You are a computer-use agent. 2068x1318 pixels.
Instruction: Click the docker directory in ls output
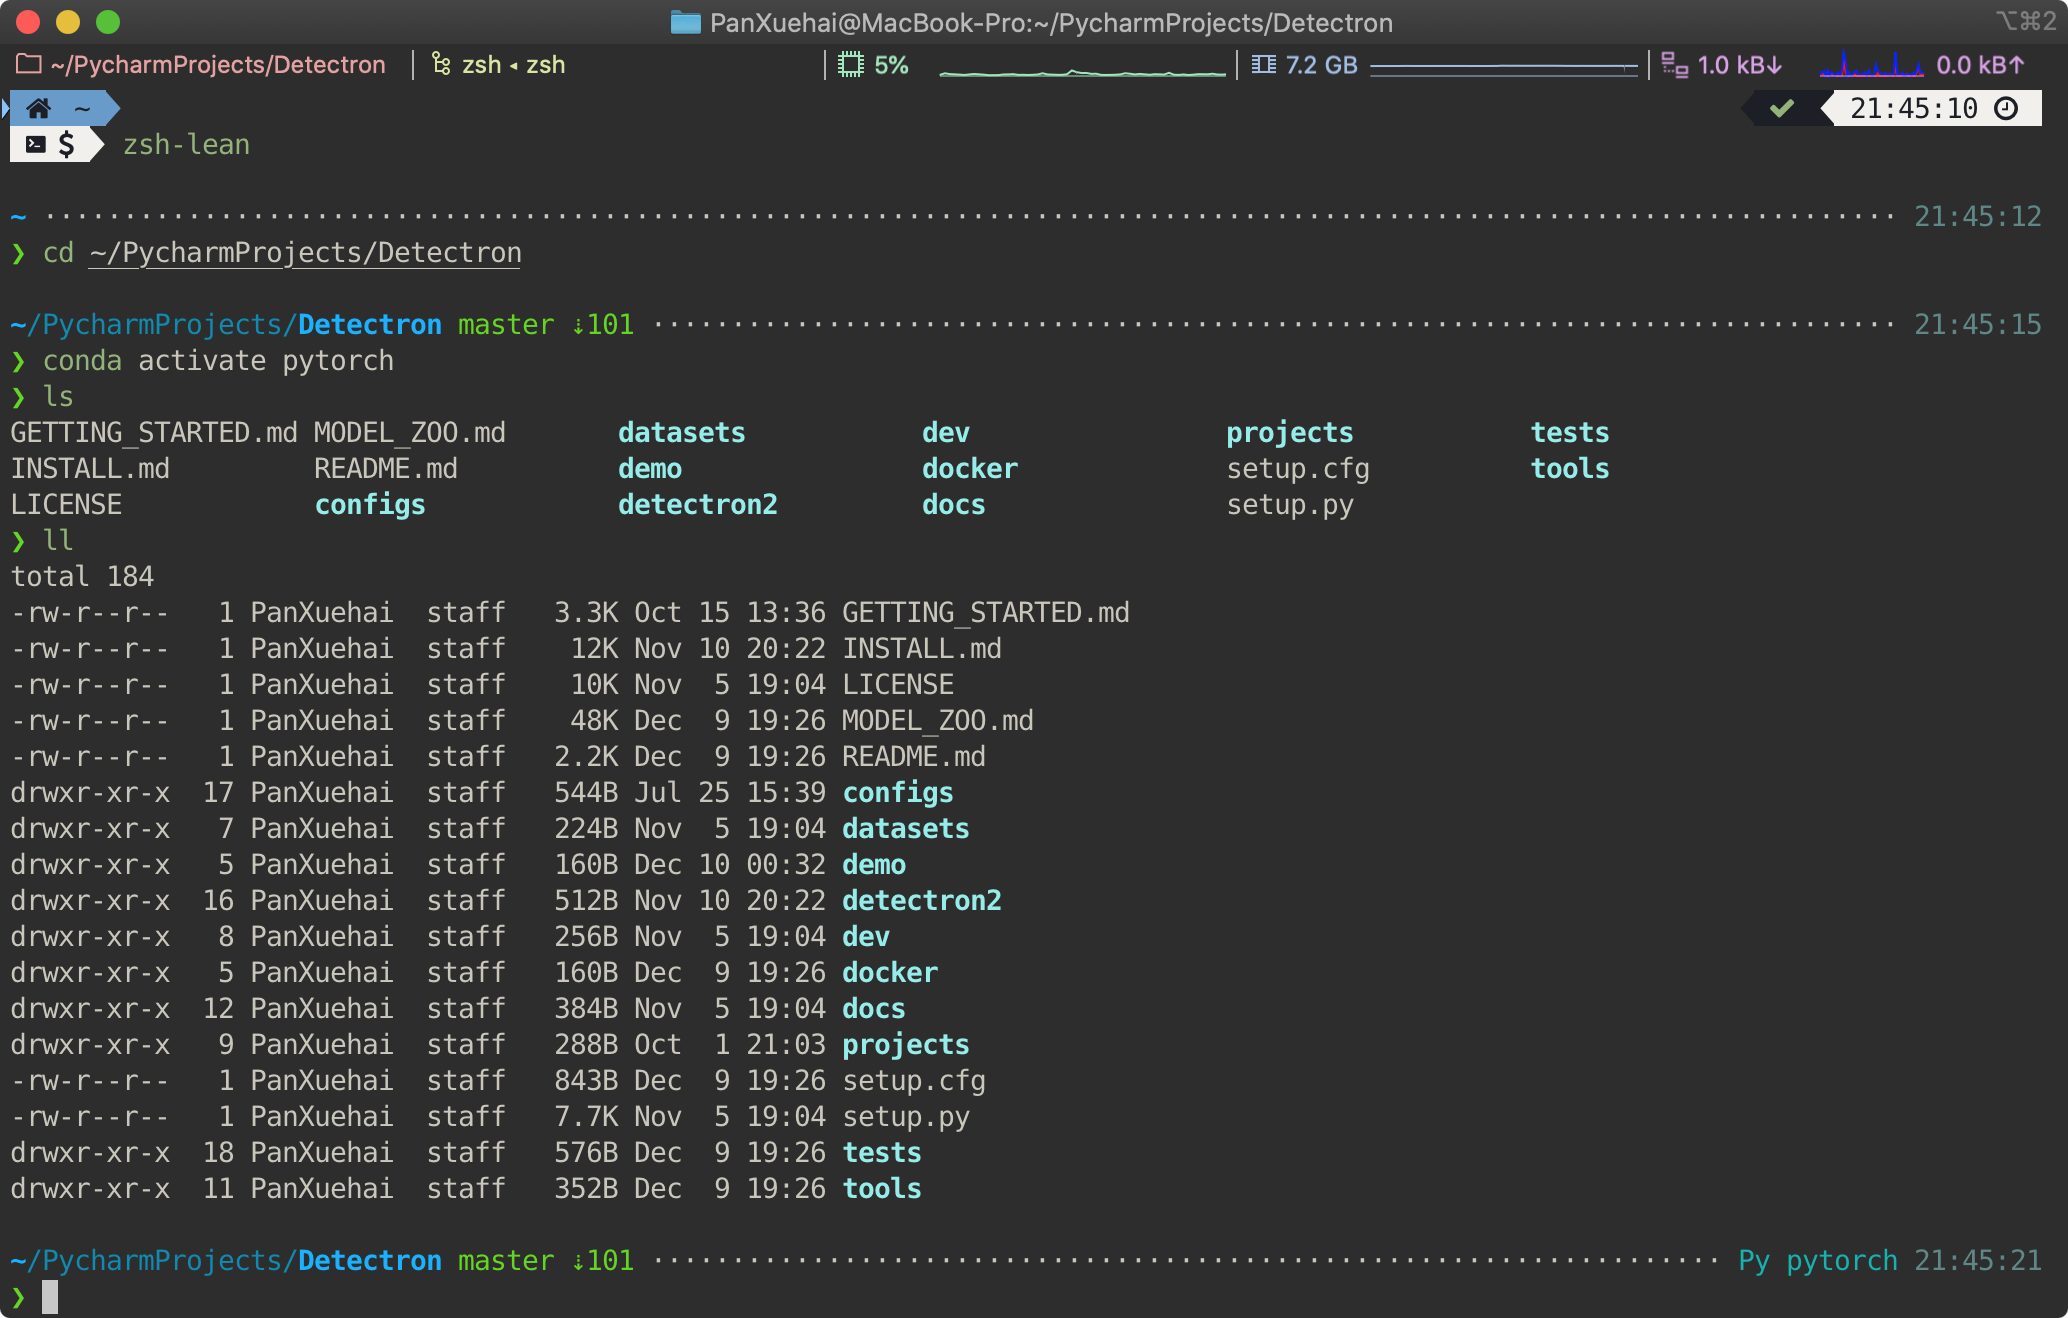(x=970, y=469)
